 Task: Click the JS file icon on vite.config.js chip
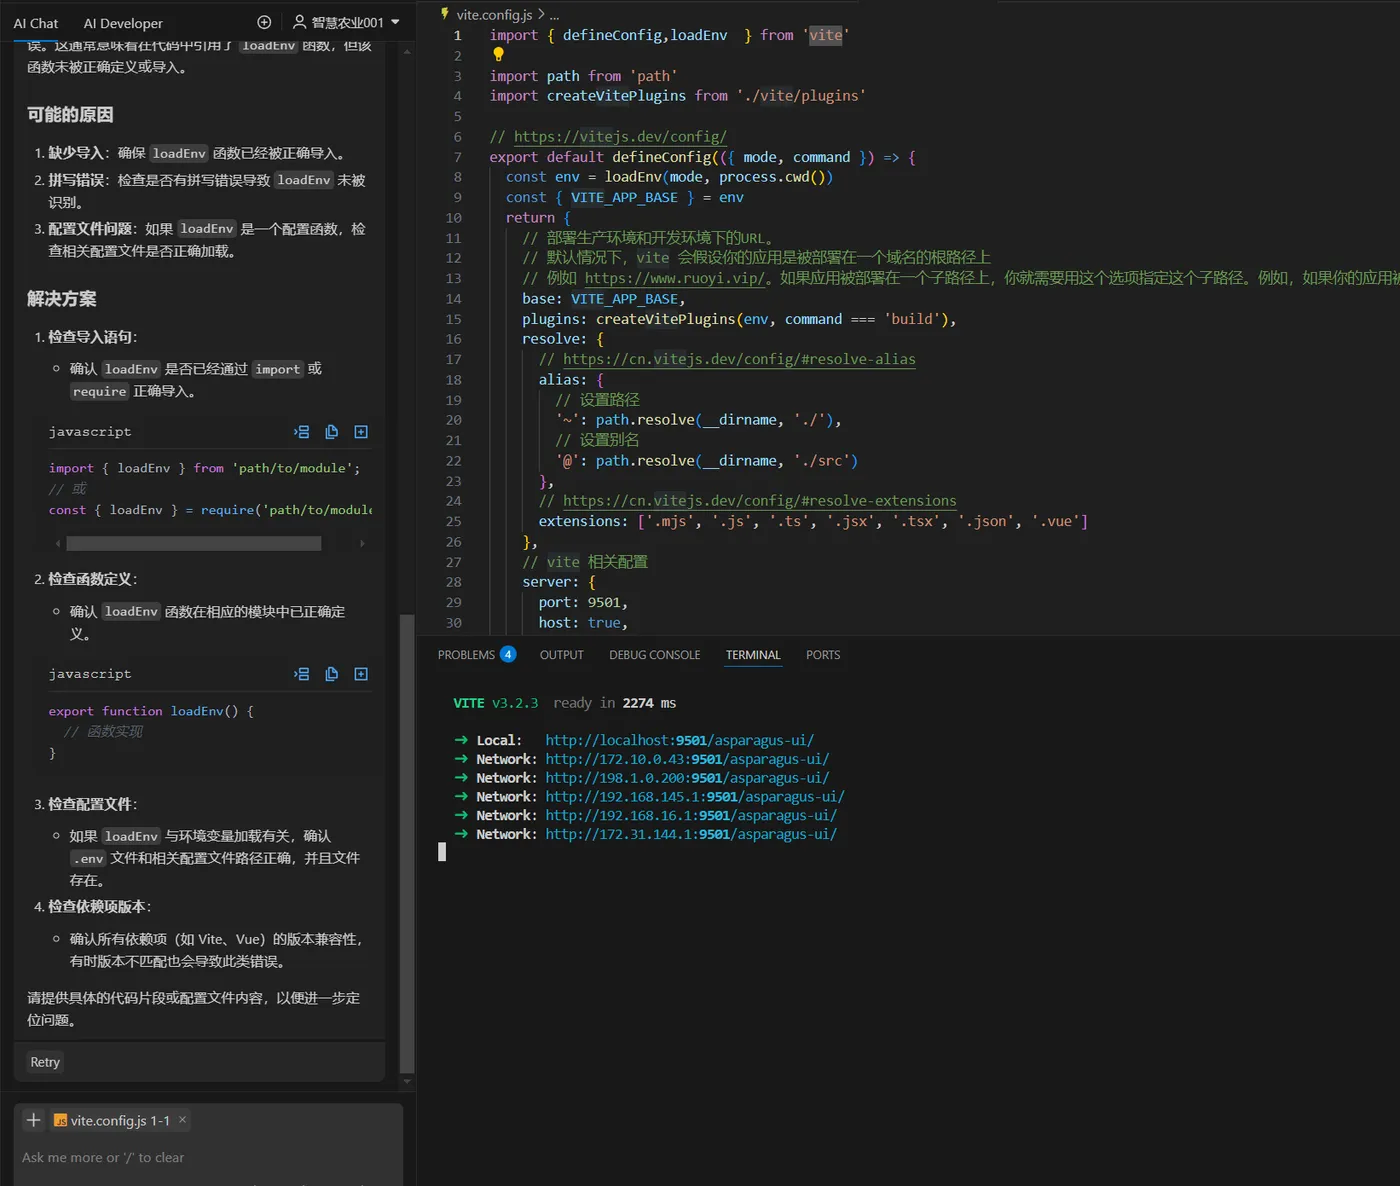point(60,1121)
